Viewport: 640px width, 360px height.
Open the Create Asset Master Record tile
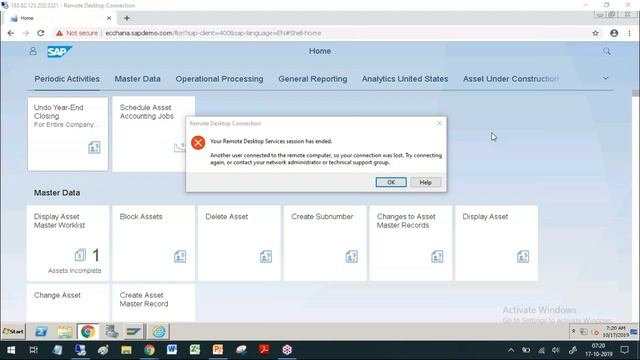pos(153,302)
